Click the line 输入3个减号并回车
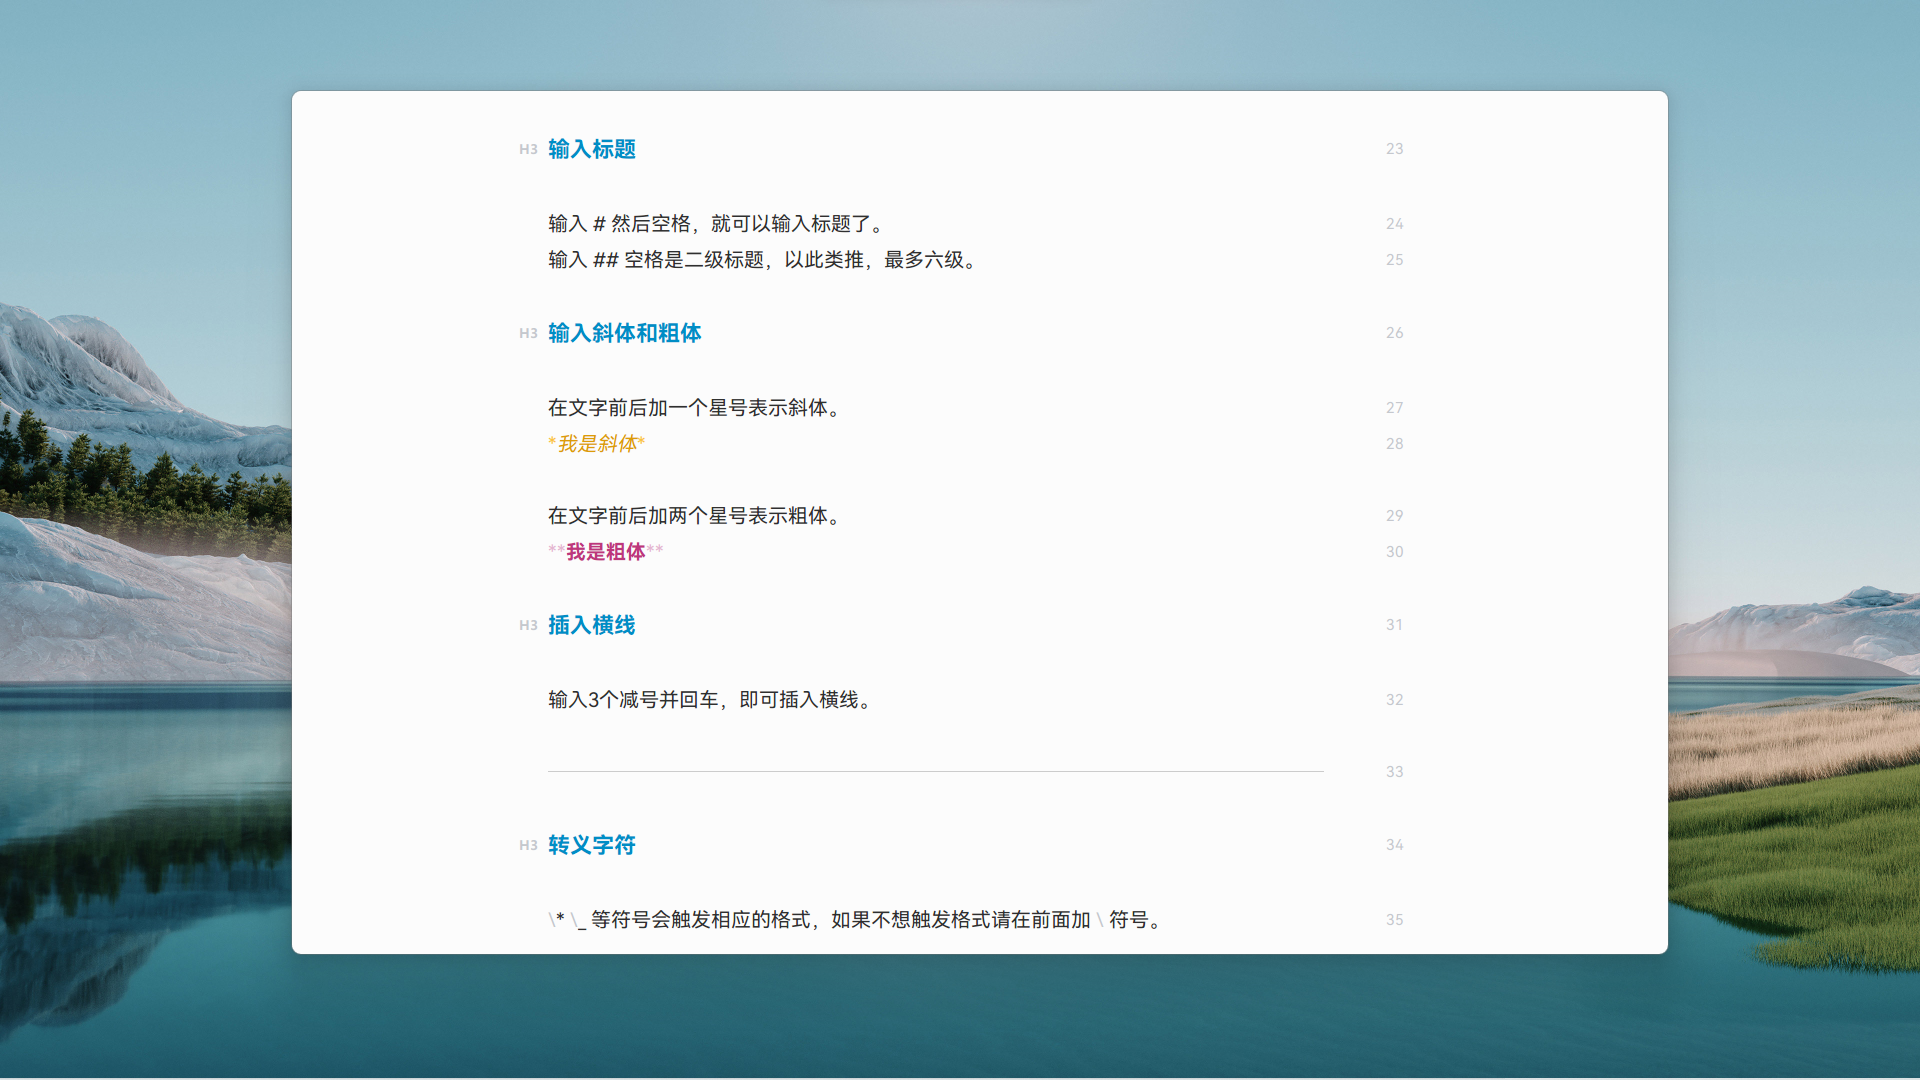The height and width of the screenshot is (1080, 1920). click(711, 700)
